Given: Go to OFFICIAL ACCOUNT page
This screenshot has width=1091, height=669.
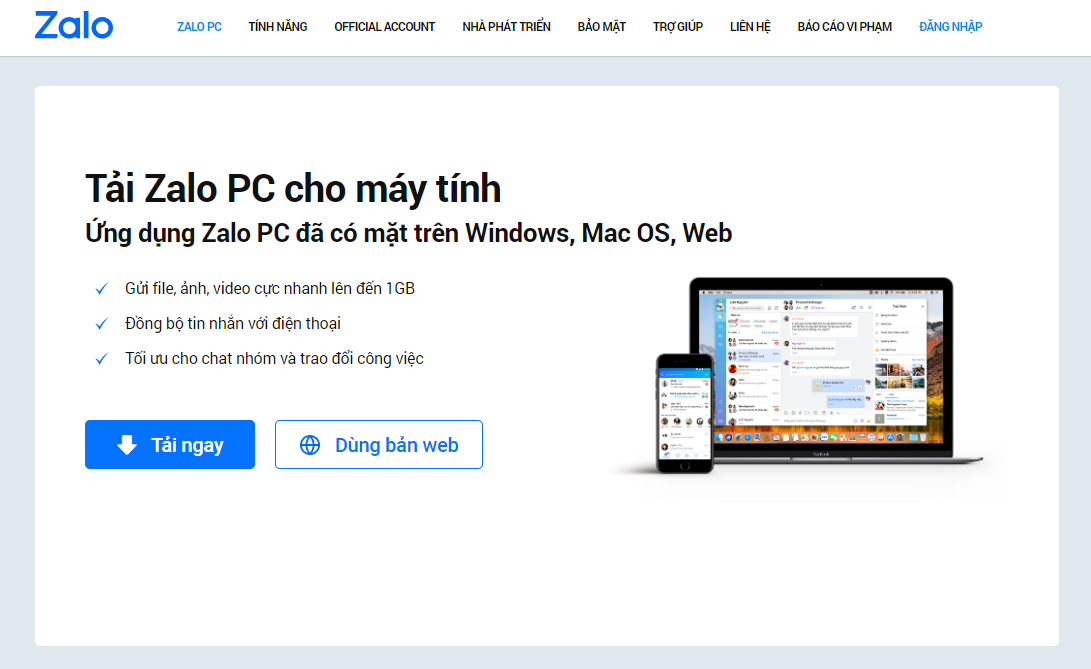Looking at the screenshot, I should pos(385,26).
